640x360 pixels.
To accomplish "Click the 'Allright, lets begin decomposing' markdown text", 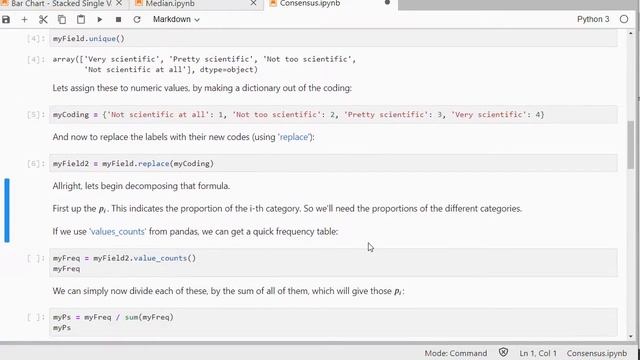I will coord(141,186).
